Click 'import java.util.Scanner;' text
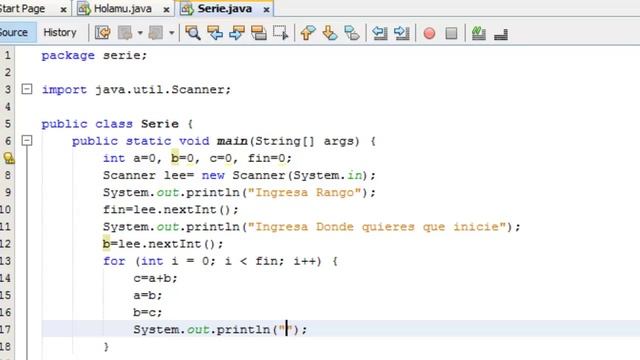 [136, 89]
